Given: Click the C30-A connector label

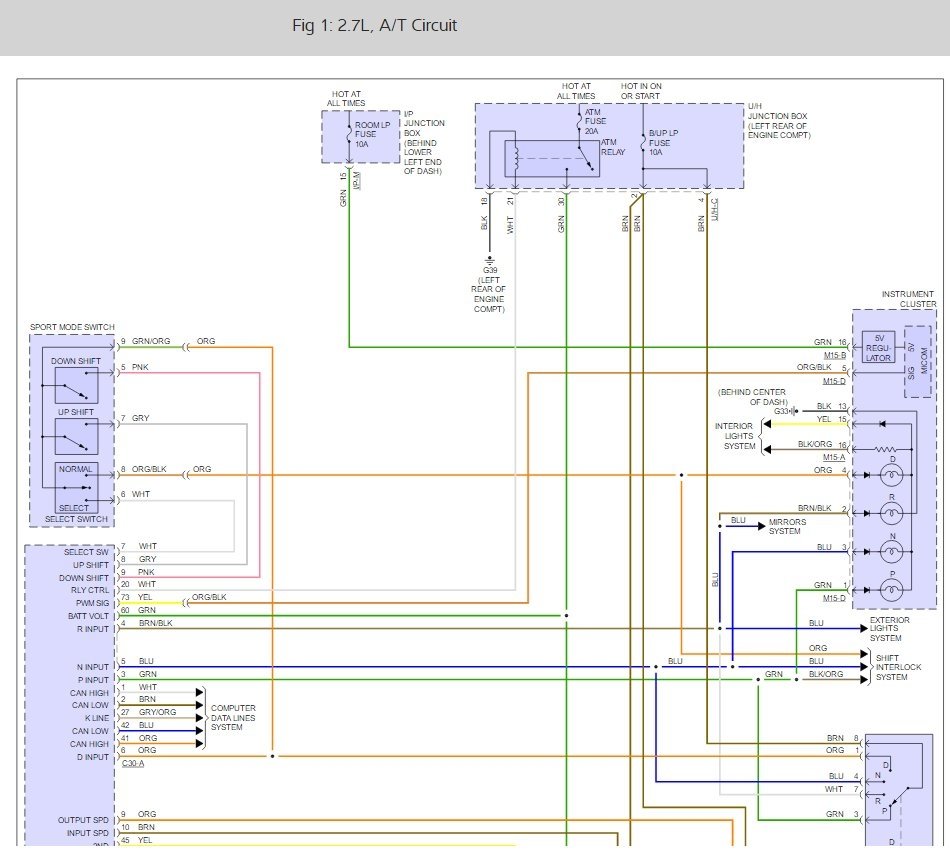Looking at the screenshot, I should (x=133, y=763).
